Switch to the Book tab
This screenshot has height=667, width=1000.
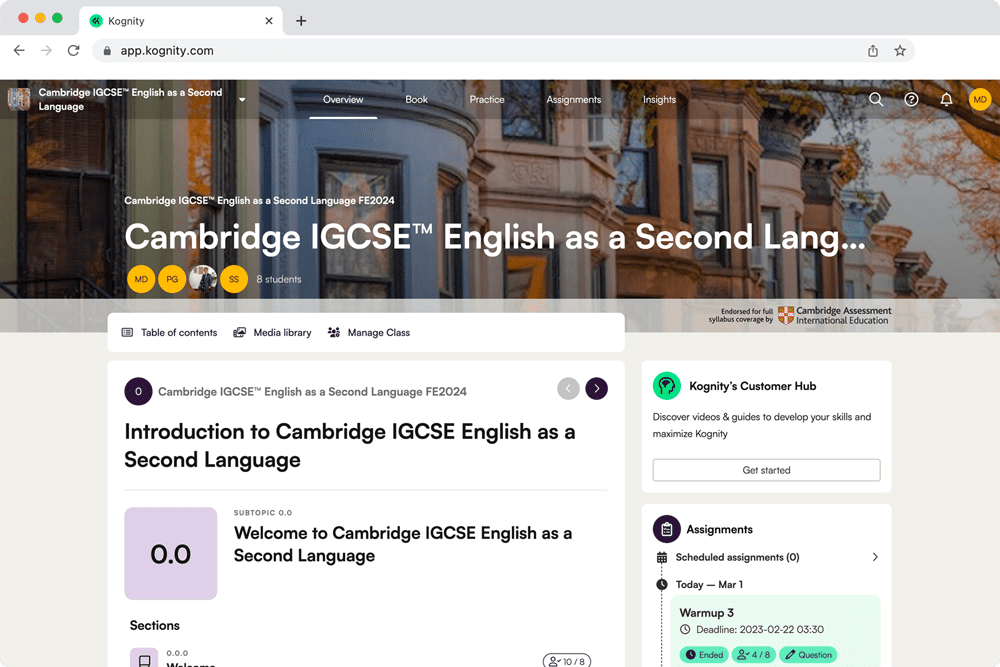tap(416, 99)
